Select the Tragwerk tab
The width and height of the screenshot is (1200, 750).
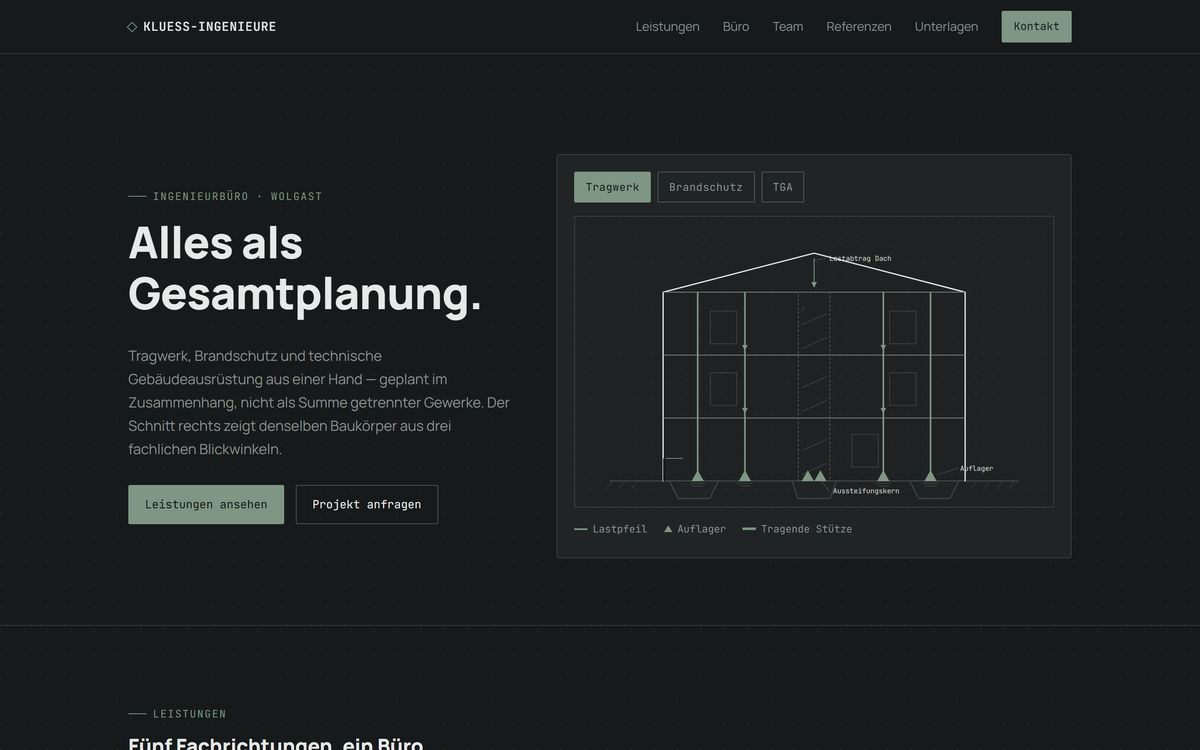[612, 187]
